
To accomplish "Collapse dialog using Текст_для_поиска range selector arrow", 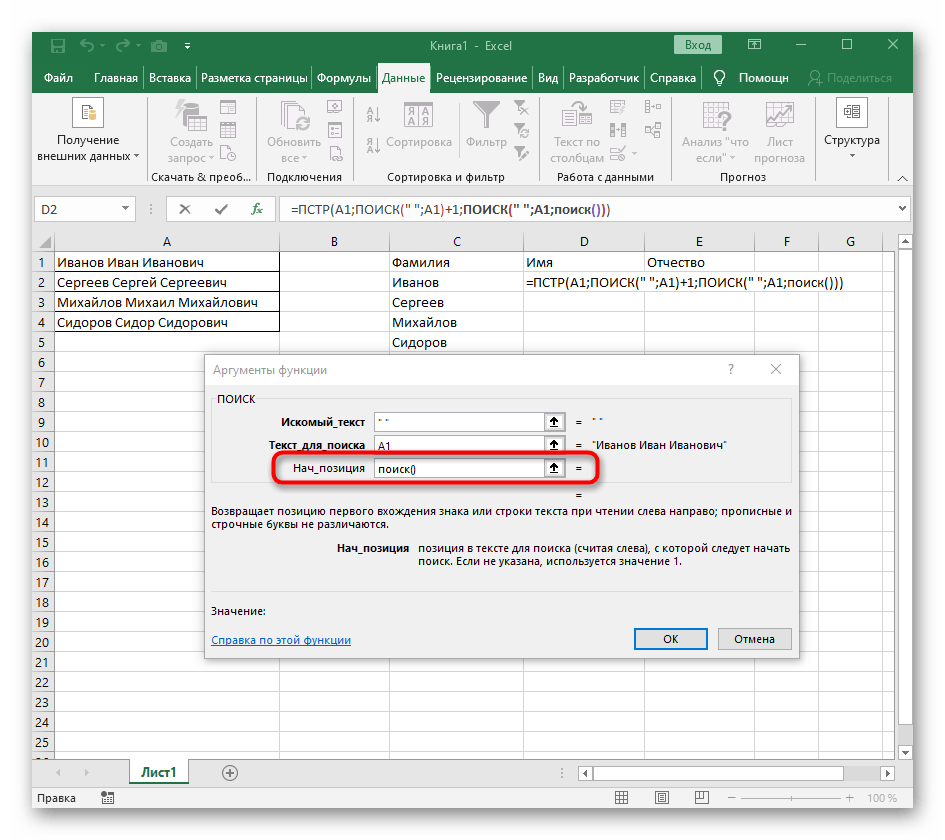I will (553, 444).
